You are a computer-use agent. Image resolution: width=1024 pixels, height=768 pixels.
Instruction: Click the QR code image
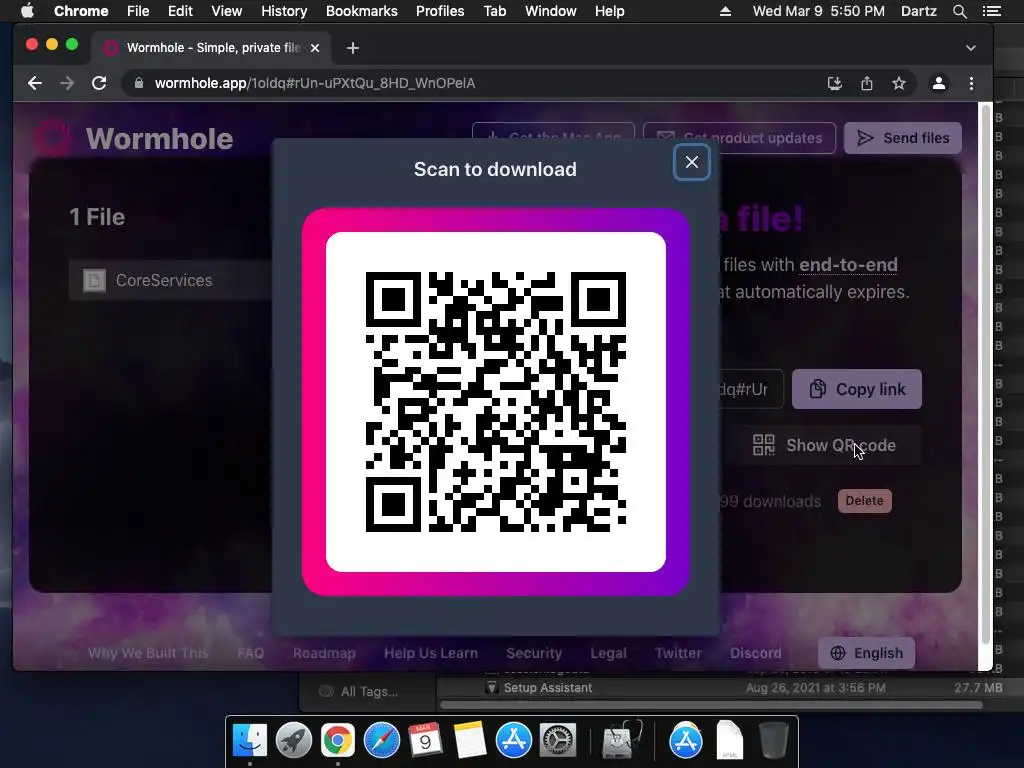496,402
